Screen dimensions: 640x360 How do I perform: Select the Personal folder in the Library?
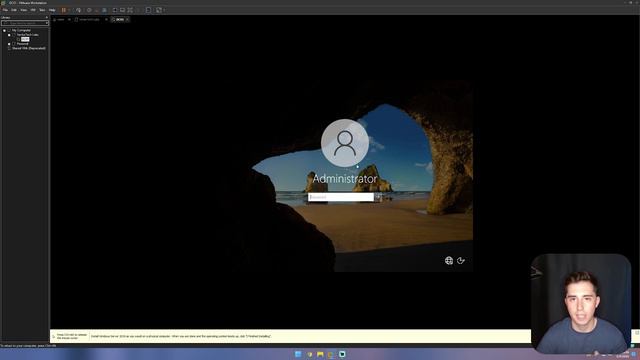pos(22,44)
